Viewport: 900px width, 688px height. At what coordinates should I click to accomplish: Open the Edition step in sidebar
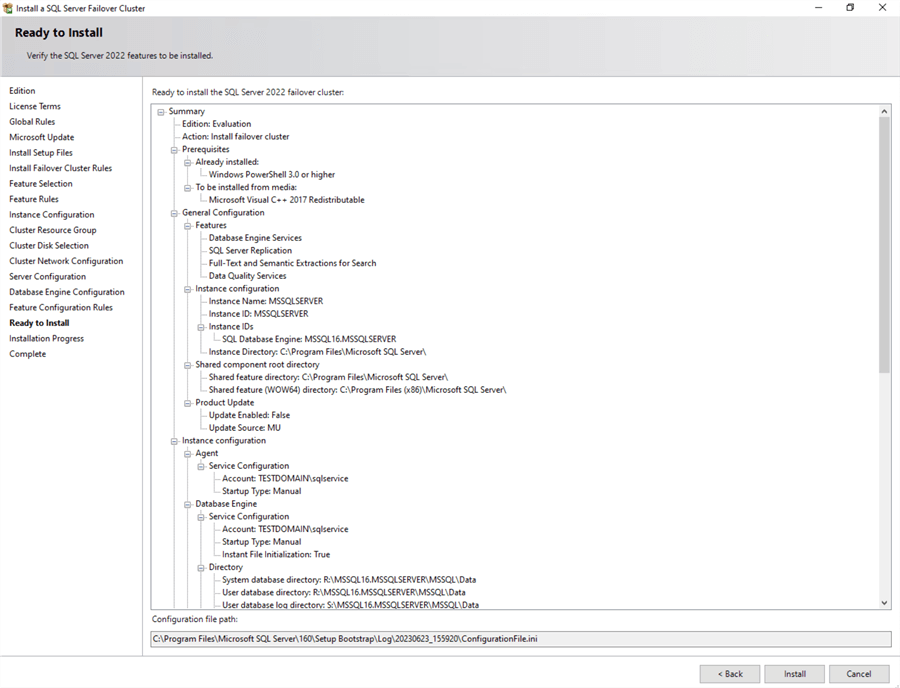(22, 91)
